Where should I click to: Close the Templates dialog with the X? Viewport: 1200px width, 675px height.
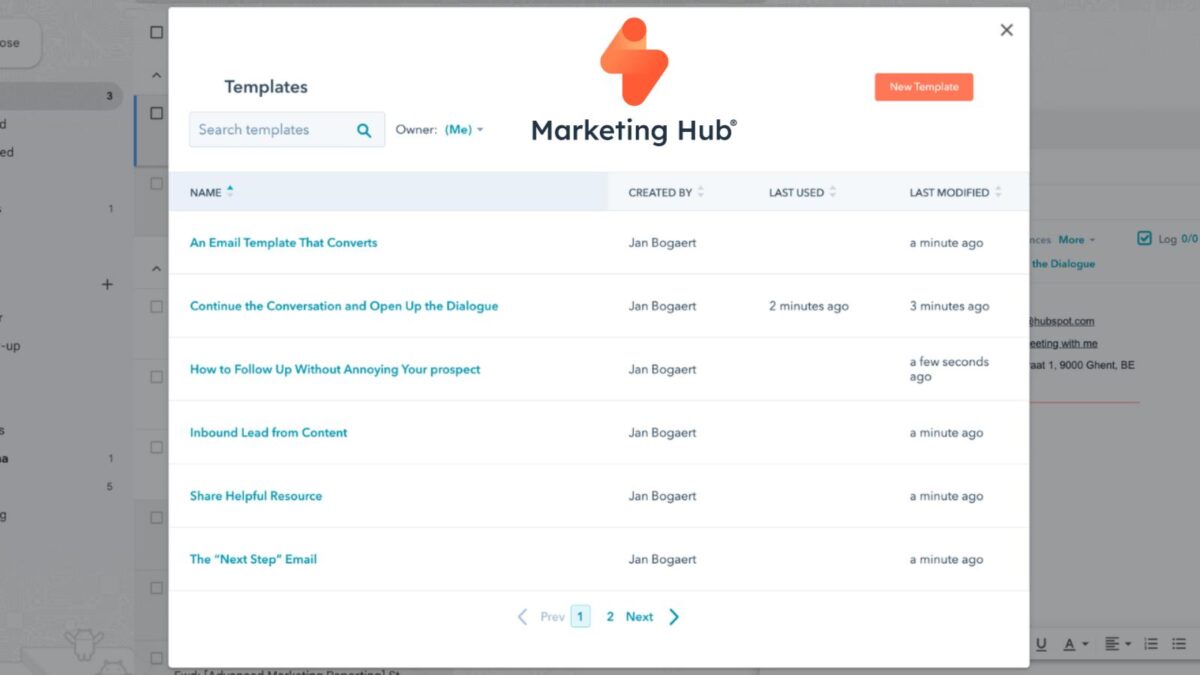tap(1007, 30)
